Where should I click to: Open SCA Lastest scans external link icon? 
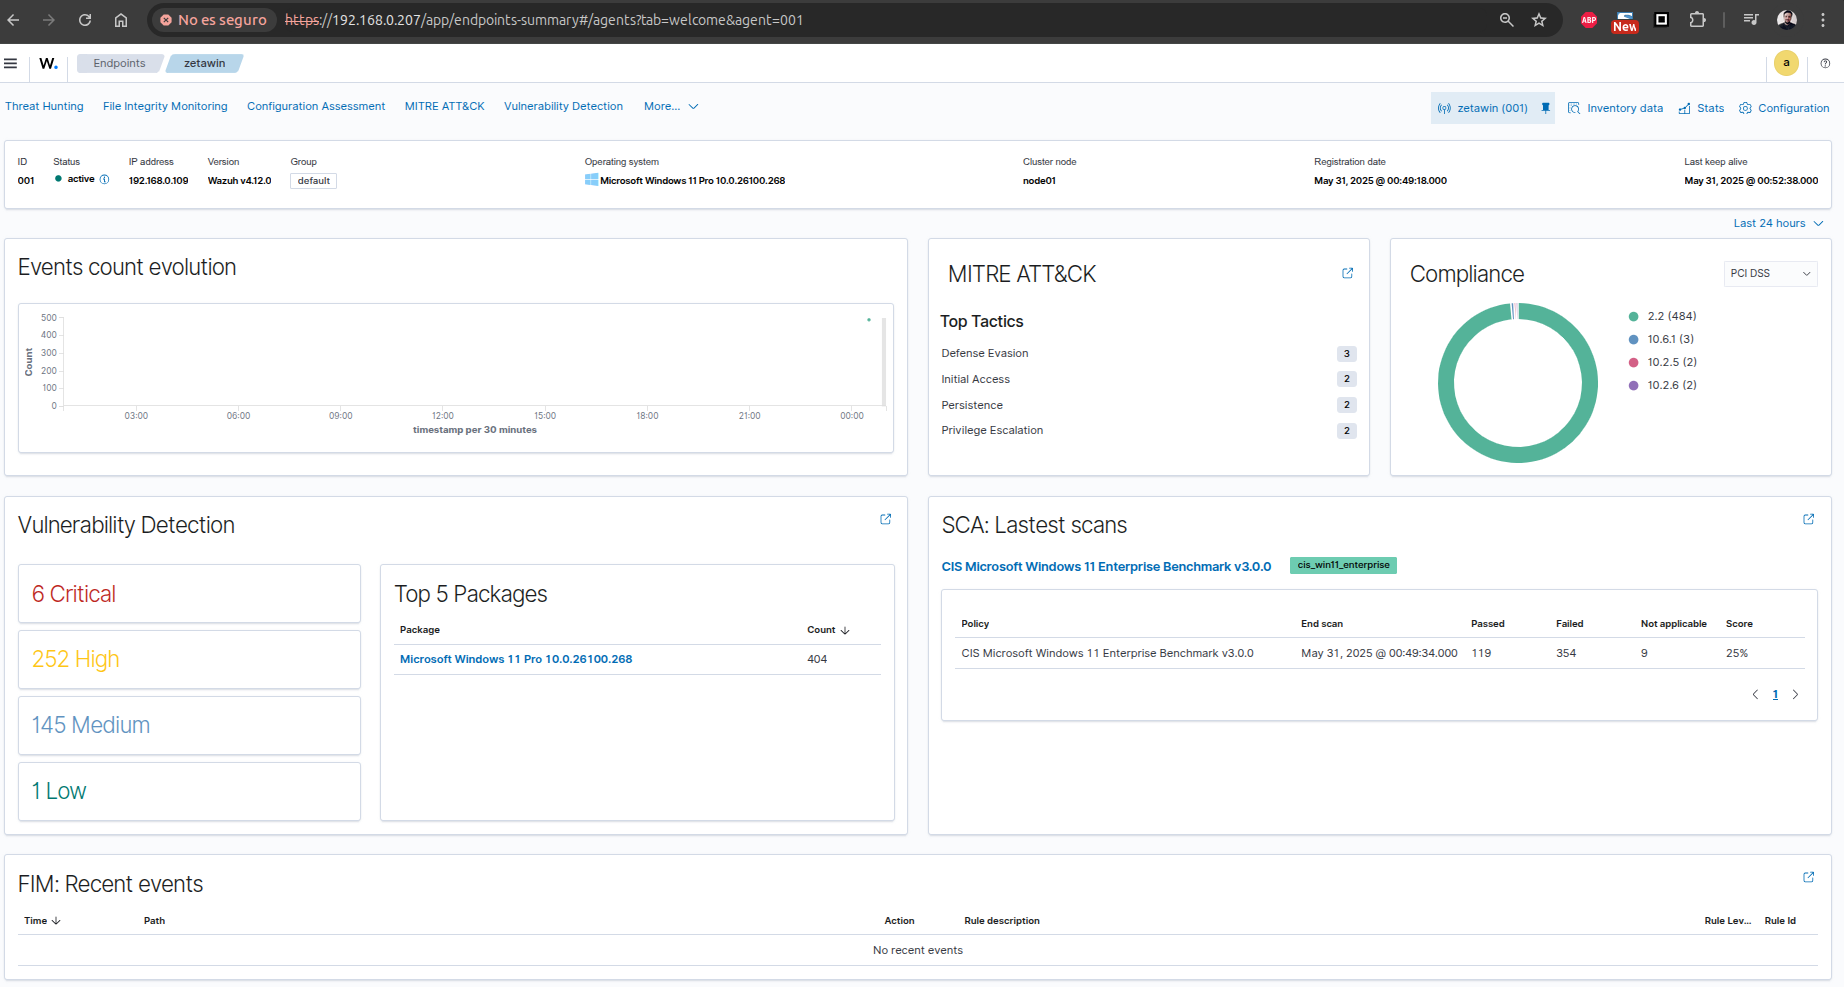(1808, 519)
